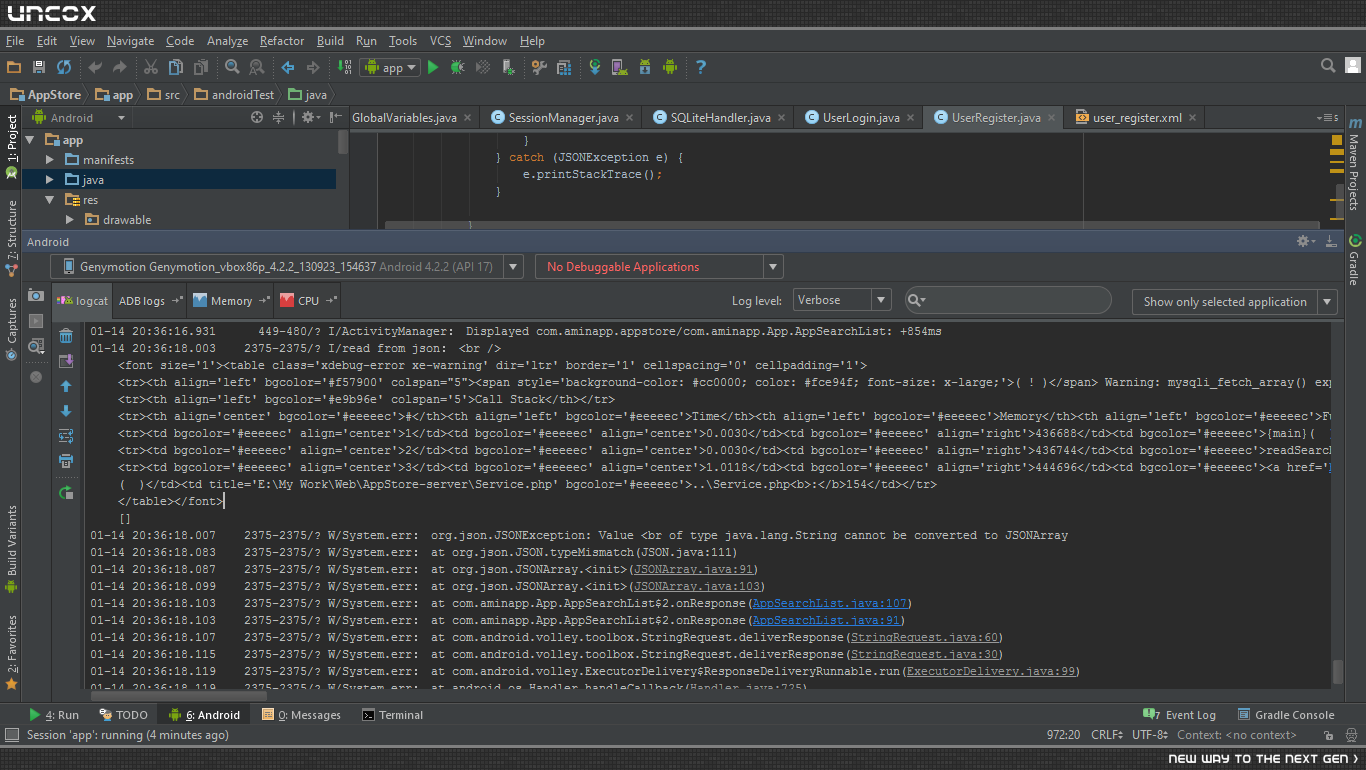Viewport: 1366px width, 770px height.
Task: Click the Open file toolbar icon
Action: (14, 67)
